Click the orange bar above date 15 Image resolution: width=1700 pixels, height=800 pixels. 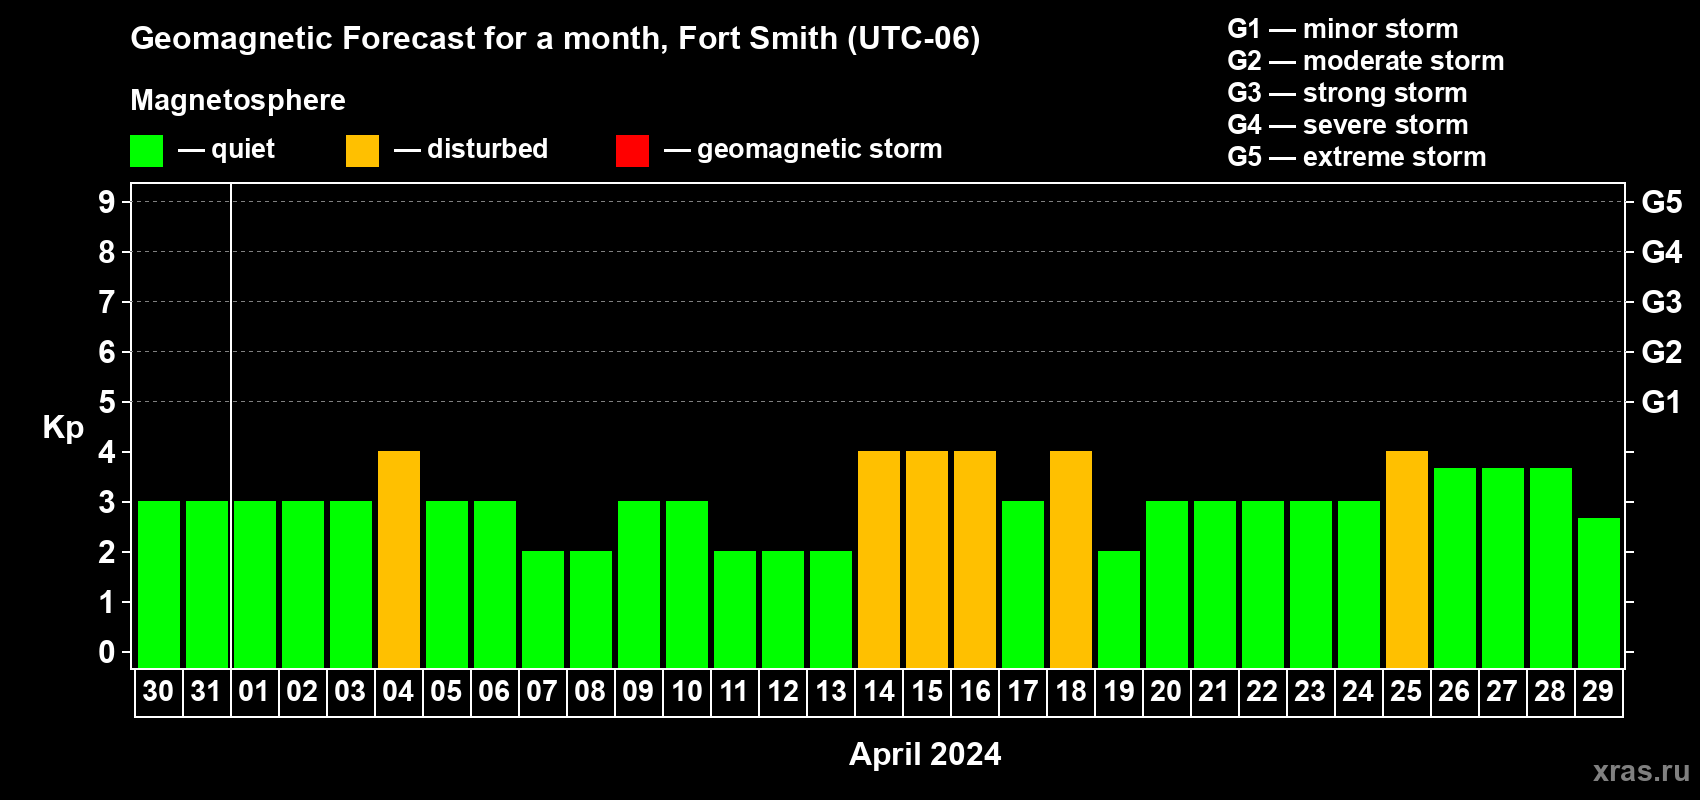927,559
